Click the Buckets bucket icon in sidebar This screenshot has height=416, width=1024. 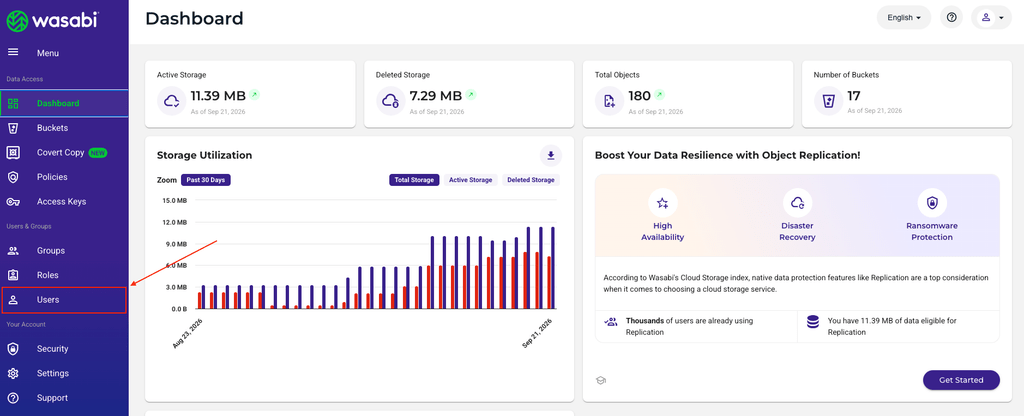coord(13,128)
